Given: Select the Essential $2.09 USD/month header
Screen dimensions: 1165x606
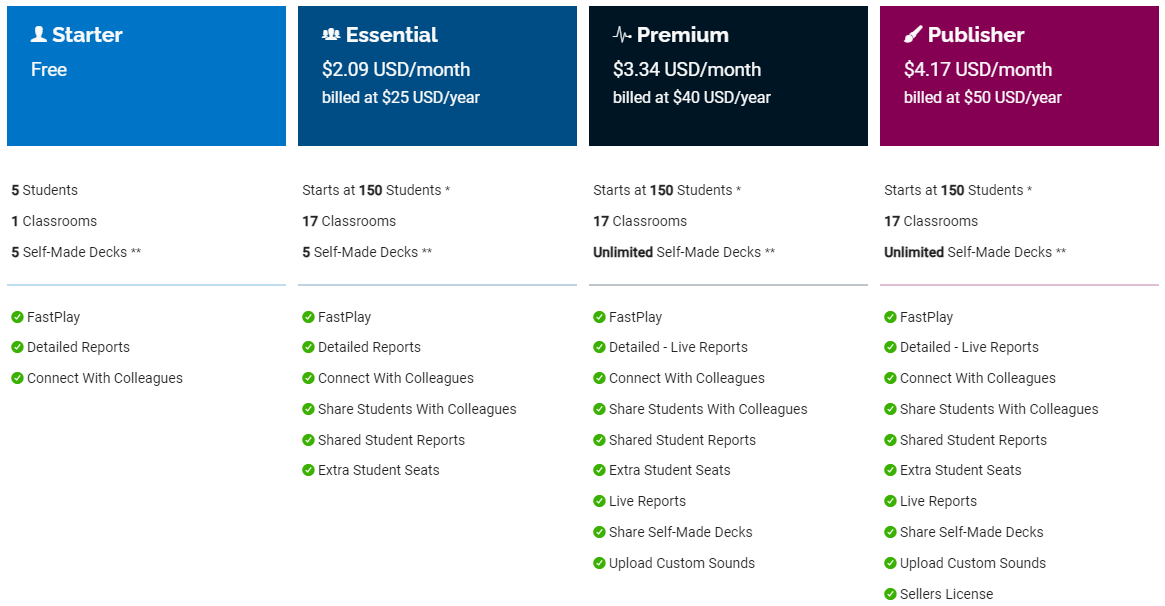Looking at the screenshot, I should (x=437, y=76).
